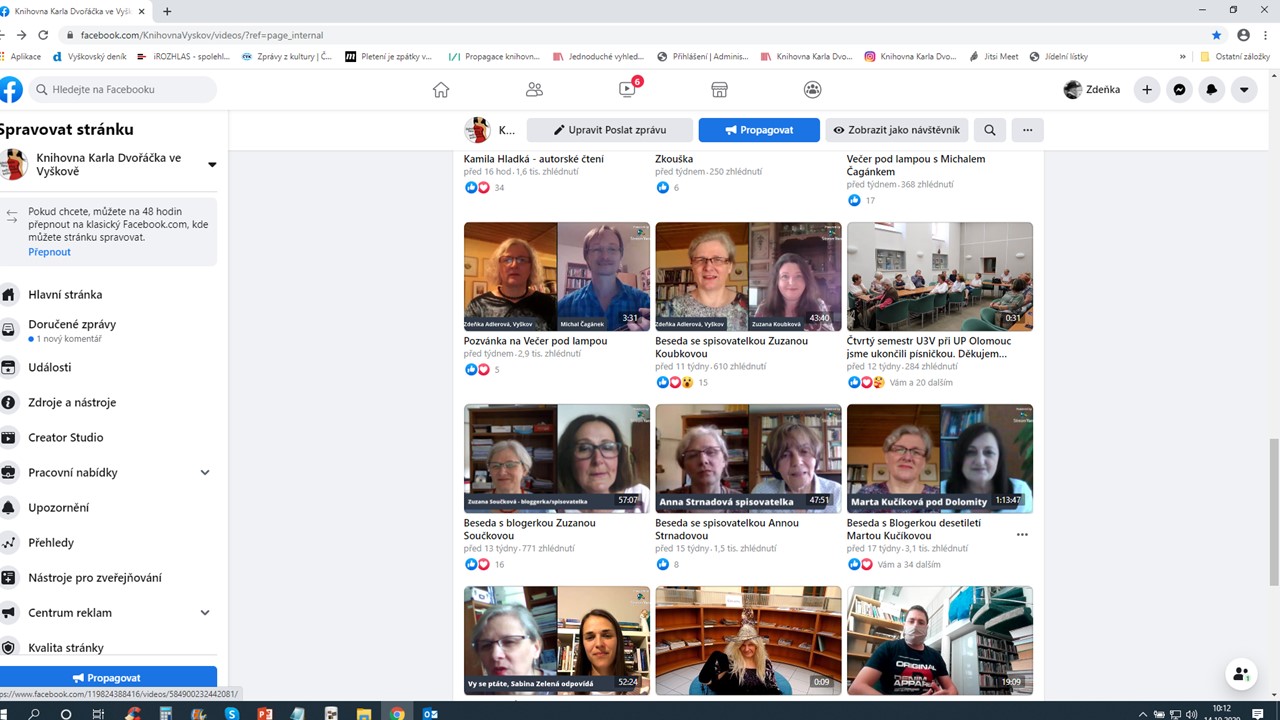Open Beseda se spisovatelkou Zuzanou Koubkovou thumbnail
The height and width of the screenshot is (720, 1280).
tap(748, 276)
